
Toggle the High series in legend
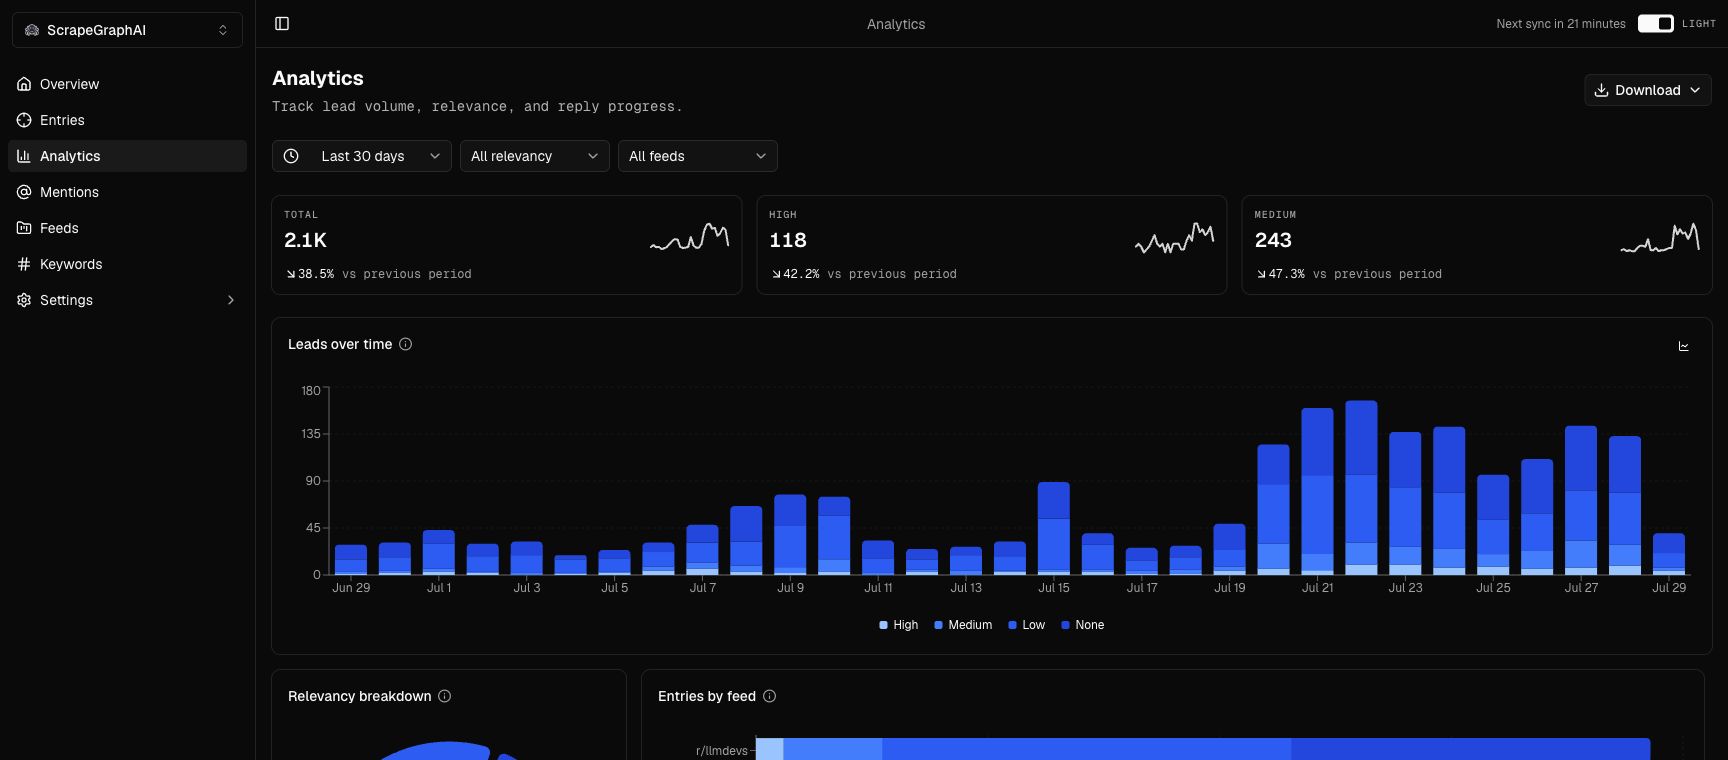click(x=898, y=625)
